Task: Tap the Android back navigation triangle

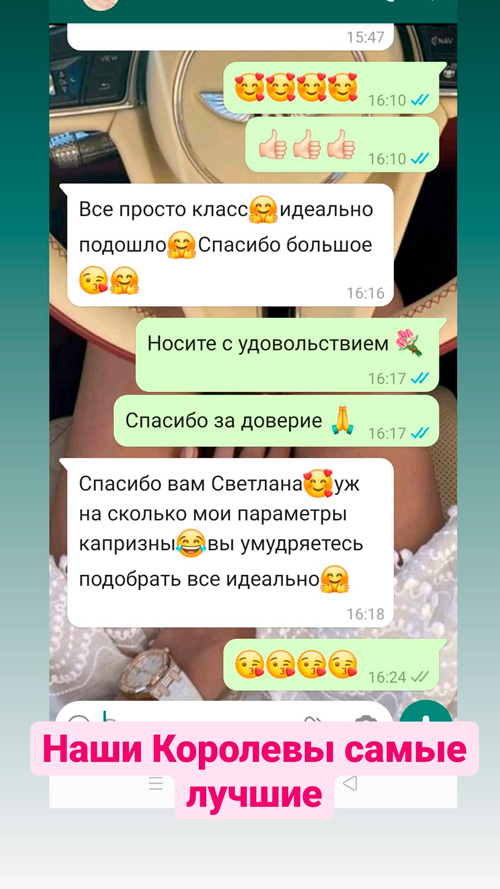Action: [350, 784]
